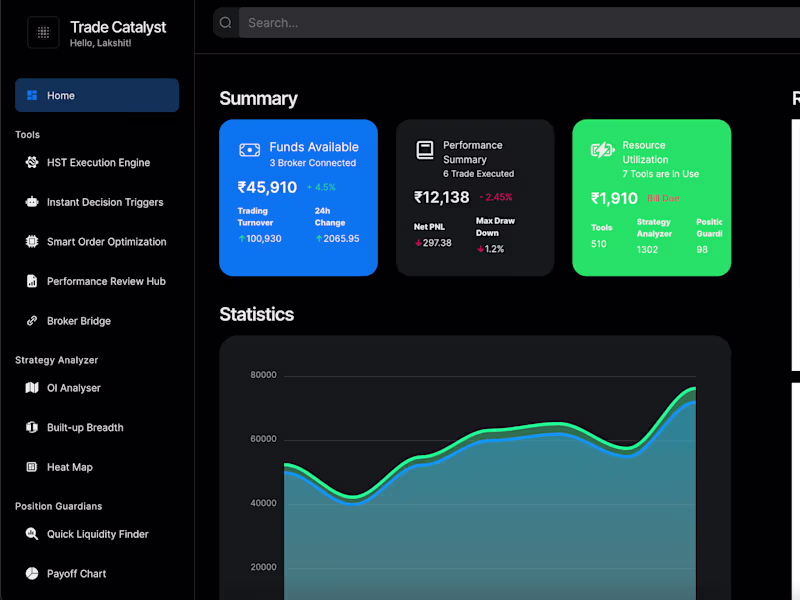Click the Heat Map icon
The image size is (800, 600).
(x=32, y=467)
